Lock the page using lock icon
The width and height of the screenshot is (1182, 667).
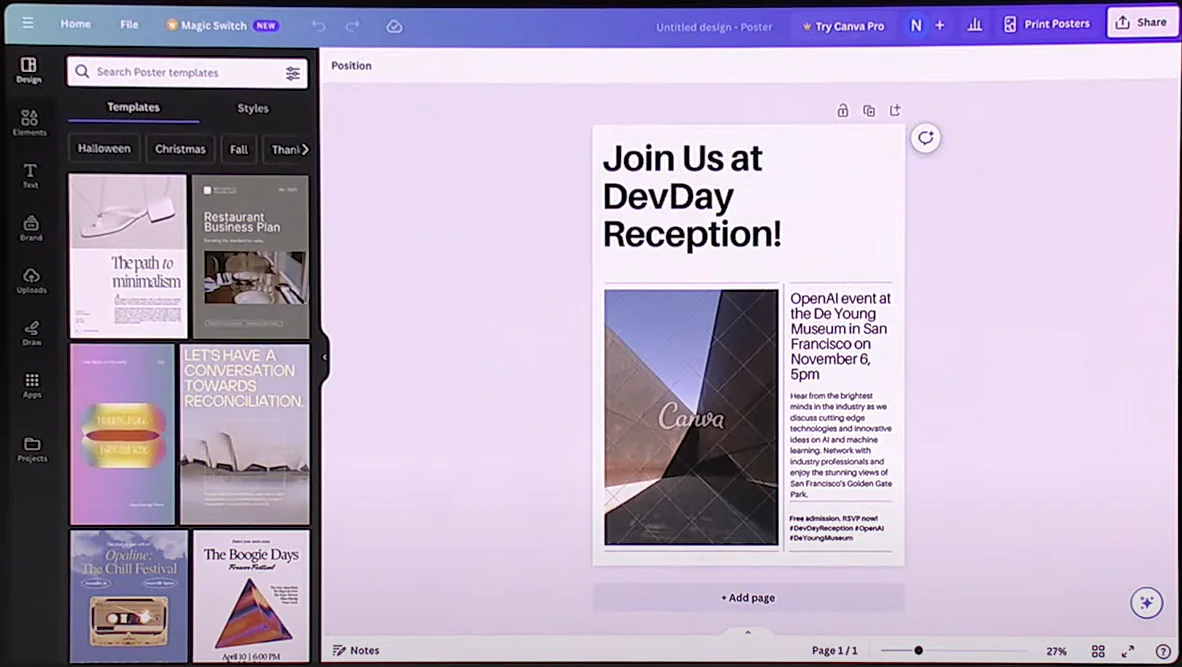point(843,111)
